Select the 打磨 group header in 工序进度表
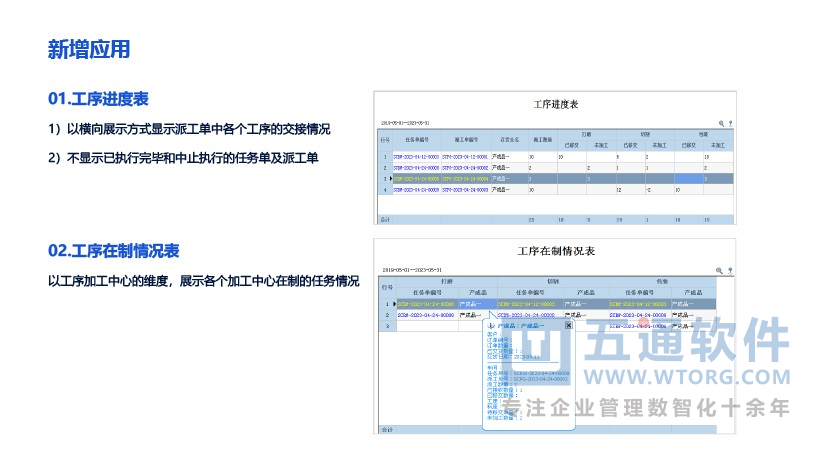 click(586, 134)
